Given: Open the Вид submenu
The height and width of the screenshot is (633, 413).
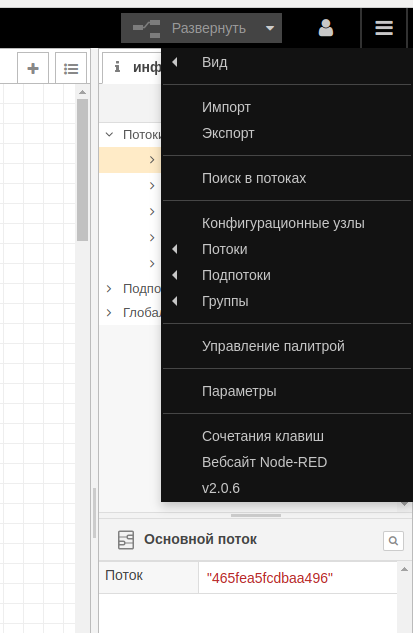Looking at the screenshot, I should [287, 62].
